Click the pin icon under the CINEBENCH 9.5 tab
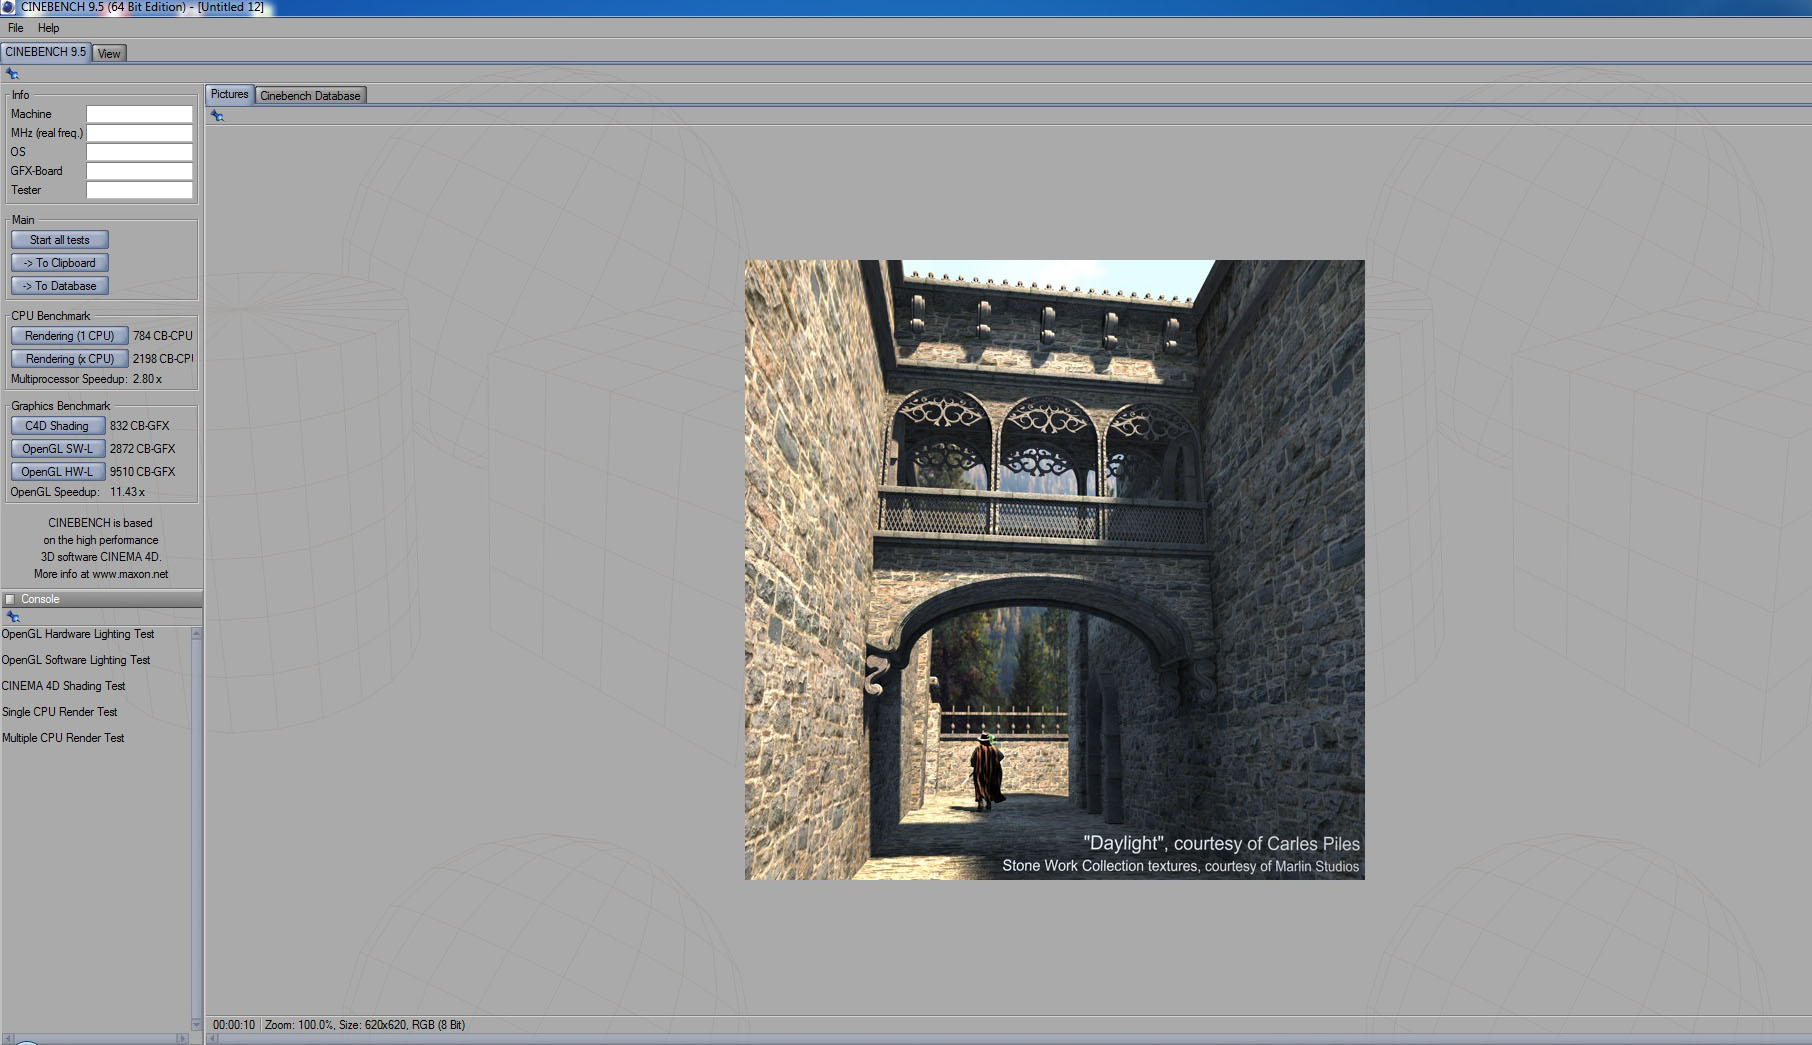The image size is (1812, 1045). [x=12, y=74]
